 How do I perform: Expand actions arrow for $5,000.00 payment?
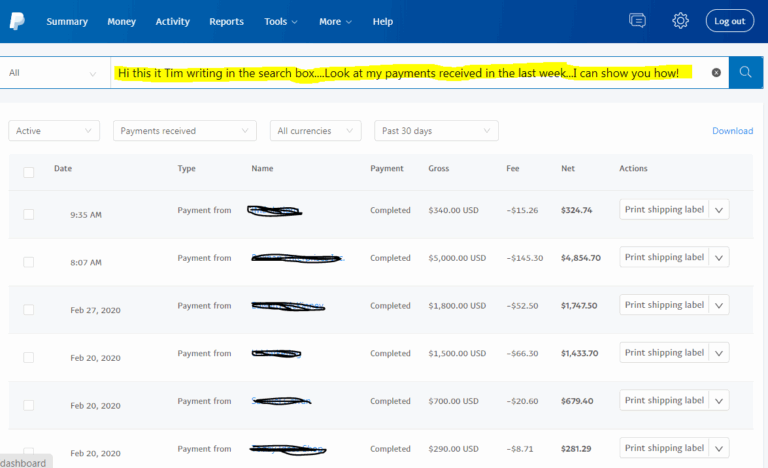click(719, 258)
